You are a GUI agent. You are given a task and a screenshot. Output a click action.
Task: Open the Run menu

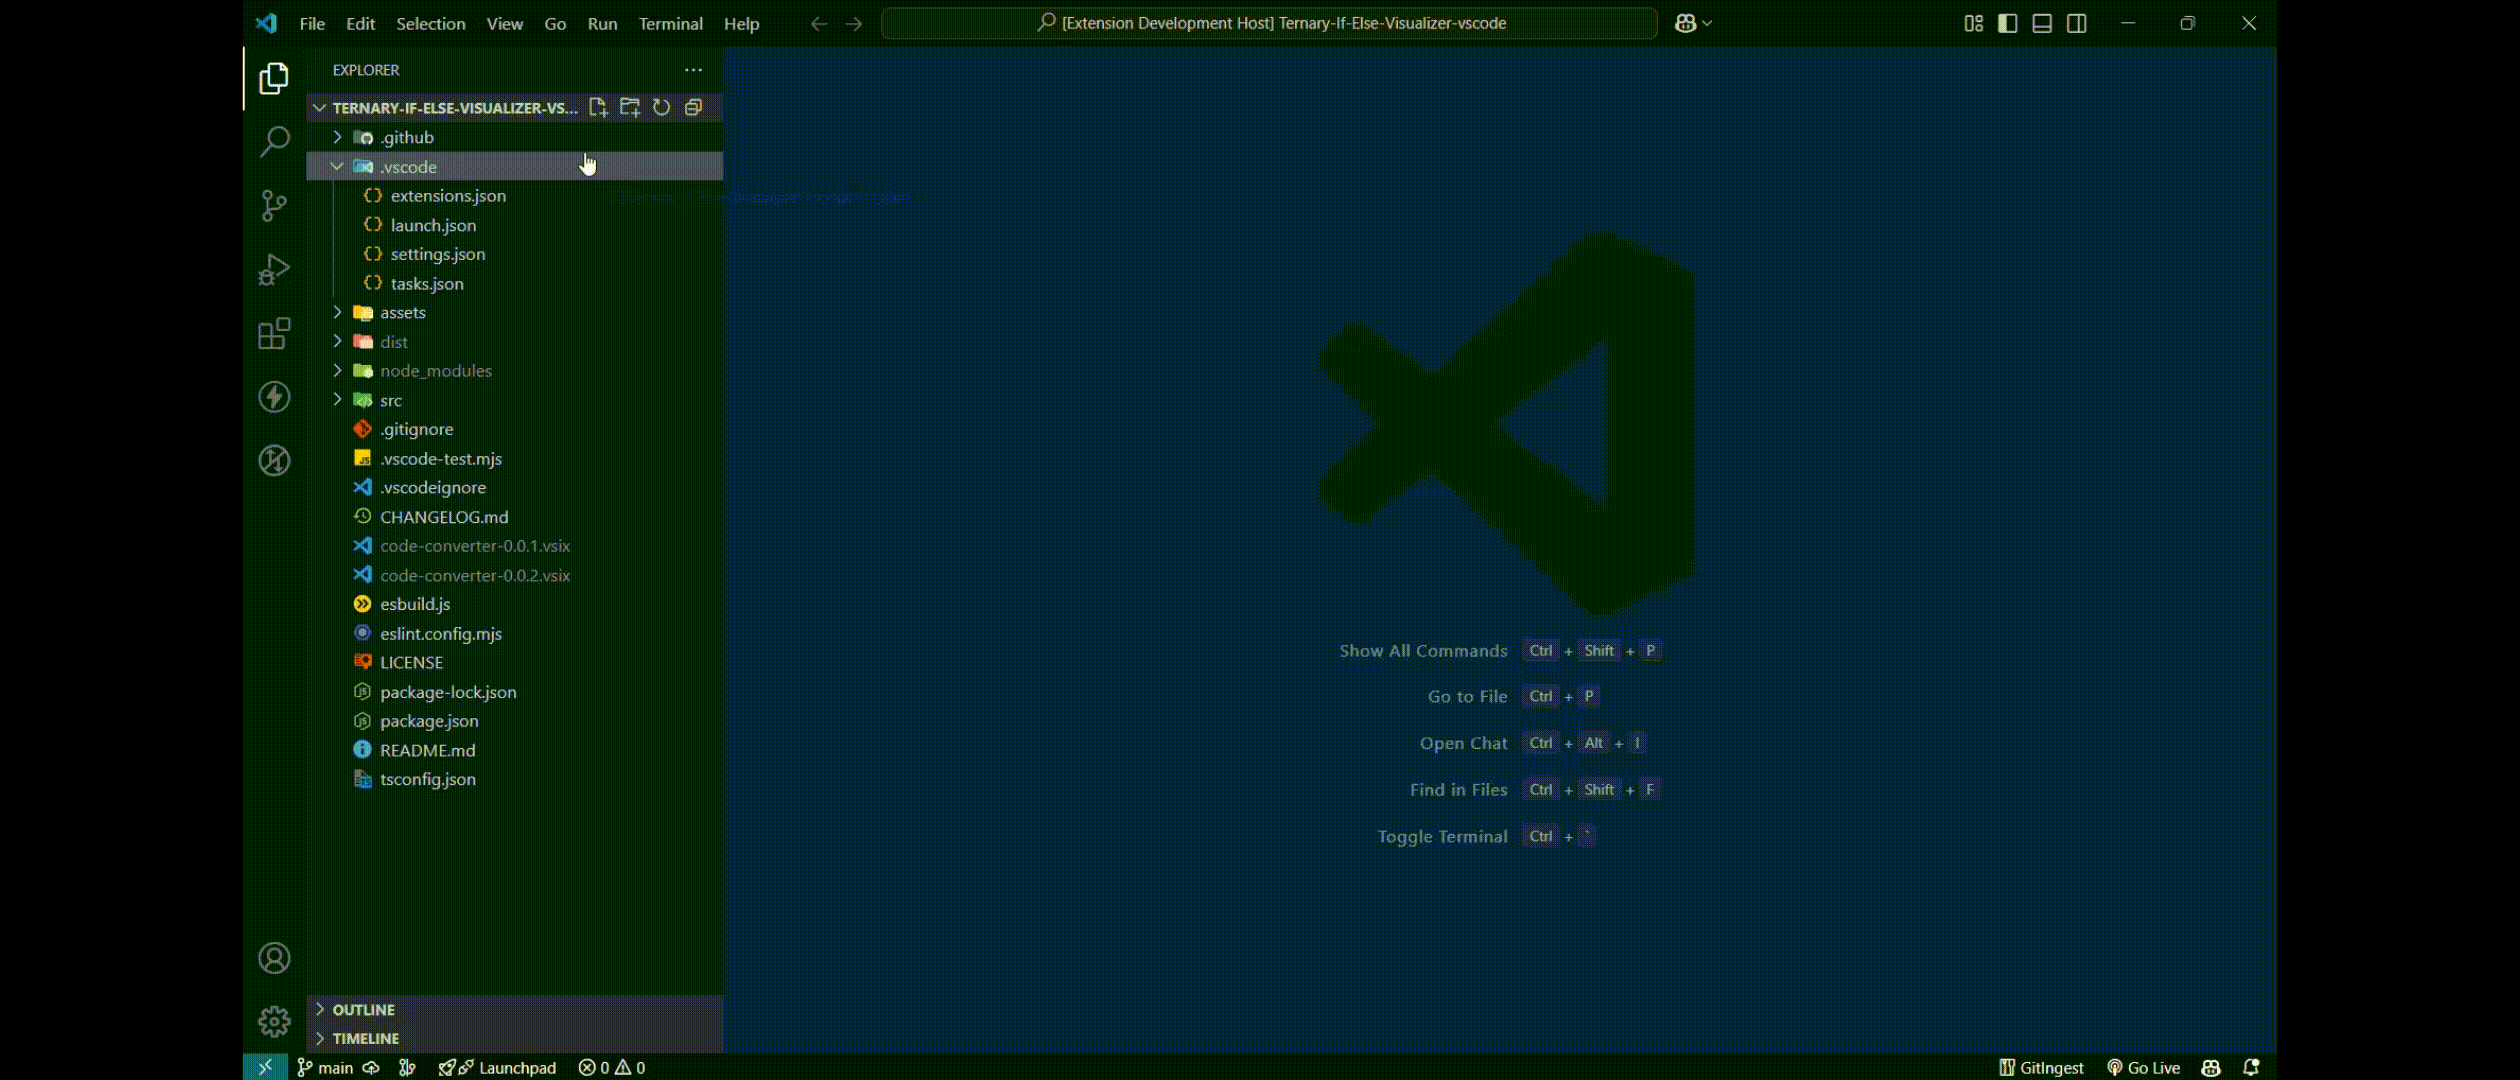click(602, 23)
